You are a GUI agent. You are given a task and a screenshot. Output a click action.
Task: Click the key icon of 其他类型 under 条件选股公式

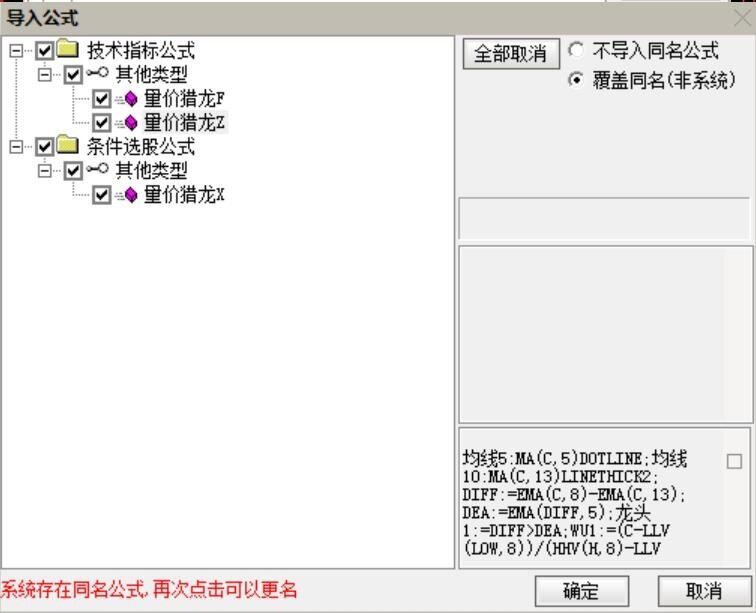(x=98, y=169)
